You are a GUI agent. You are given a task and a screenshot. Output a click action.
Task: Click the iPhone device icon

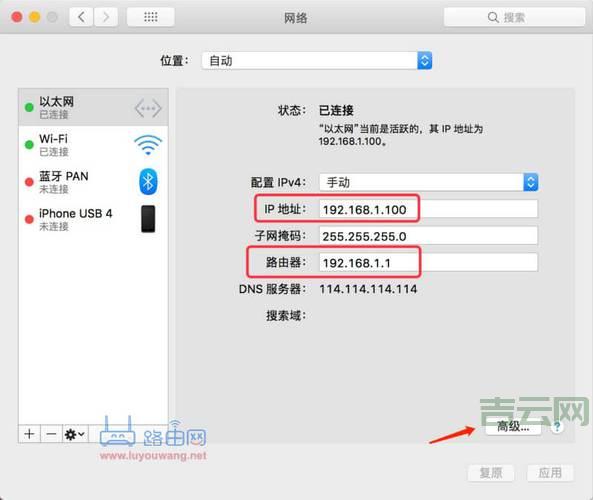click(148, 219)
